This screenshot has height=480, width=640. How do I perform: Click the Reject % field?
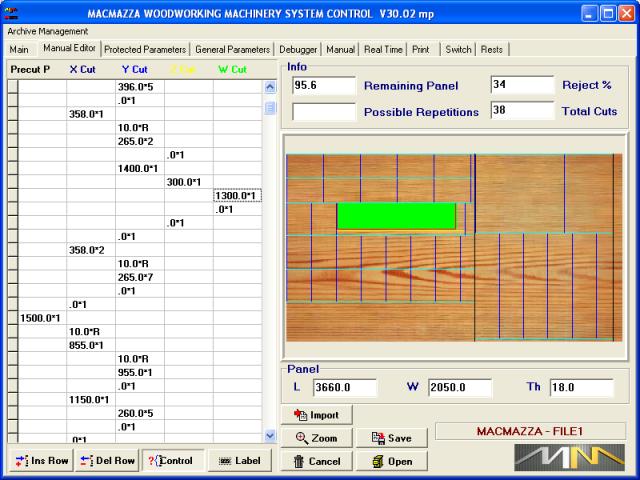[522, 84]
